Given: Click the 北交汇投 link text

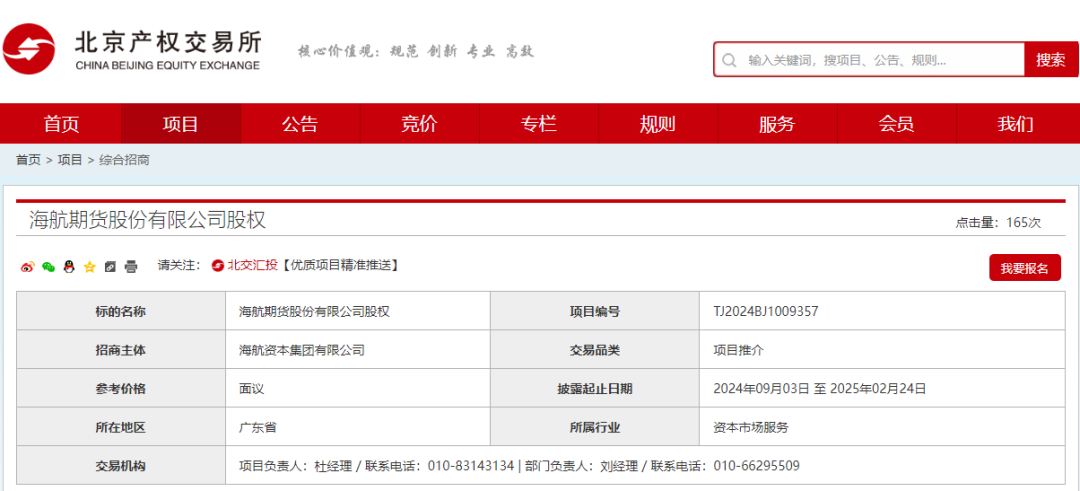Looking at the screenshot, I should (253, 265).
